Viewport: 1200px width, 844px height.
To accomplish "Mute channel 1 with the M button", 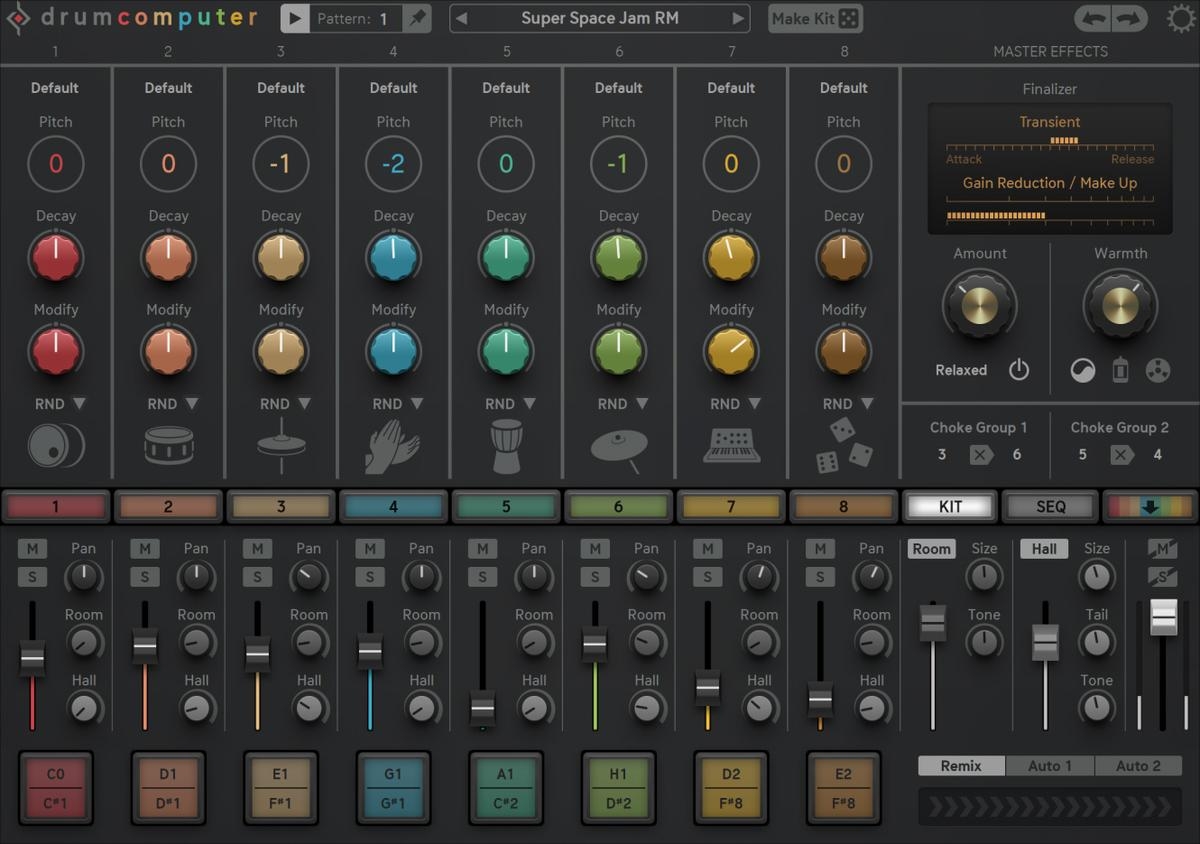I will pyautogui.click(x=32, y=549).
